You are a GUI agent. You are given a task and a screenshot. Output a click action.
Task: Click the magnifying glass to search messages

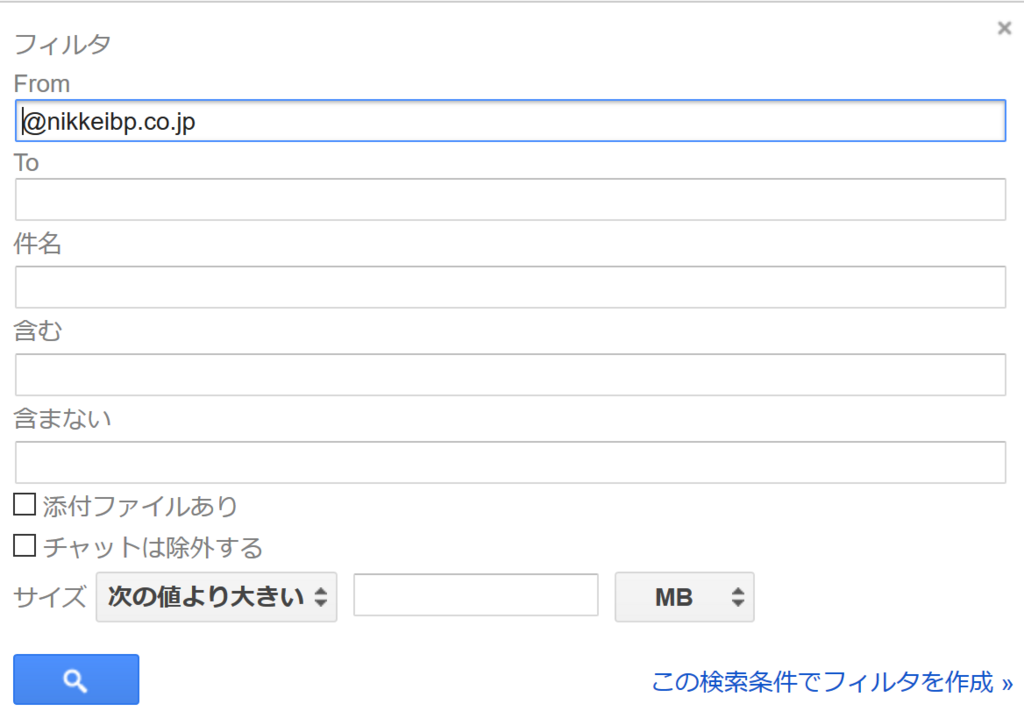(x=75, y=679)
